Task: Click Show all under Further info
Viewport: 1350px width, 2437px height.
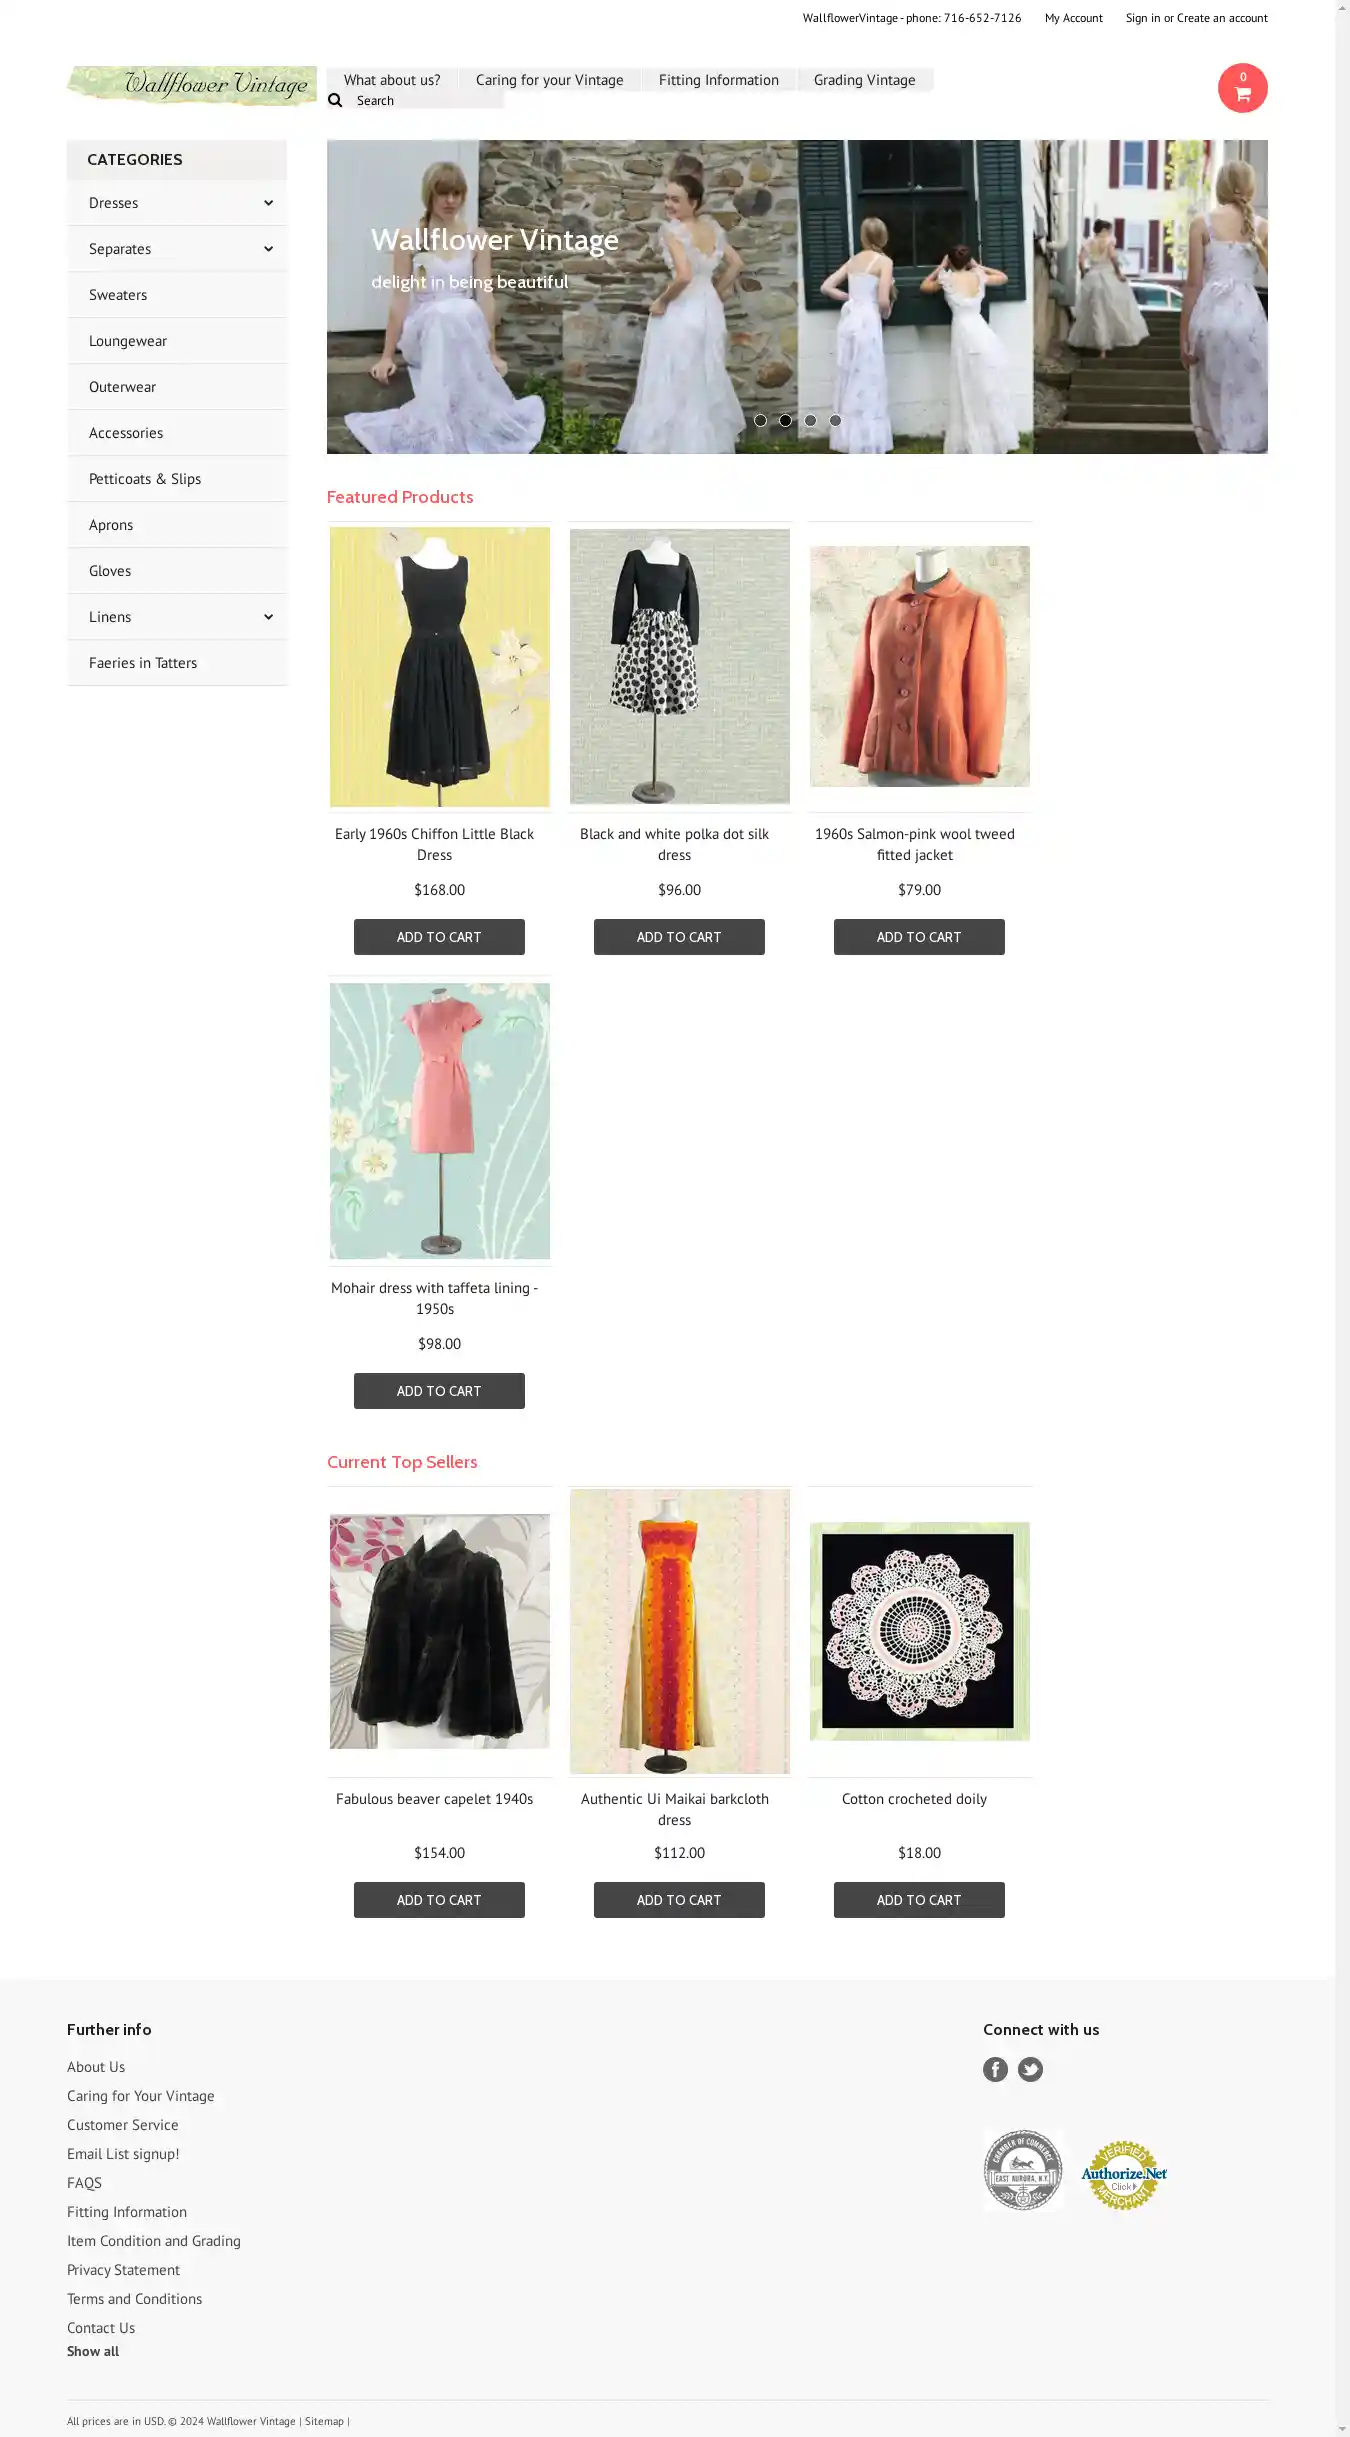Action: coord(93,2351)
